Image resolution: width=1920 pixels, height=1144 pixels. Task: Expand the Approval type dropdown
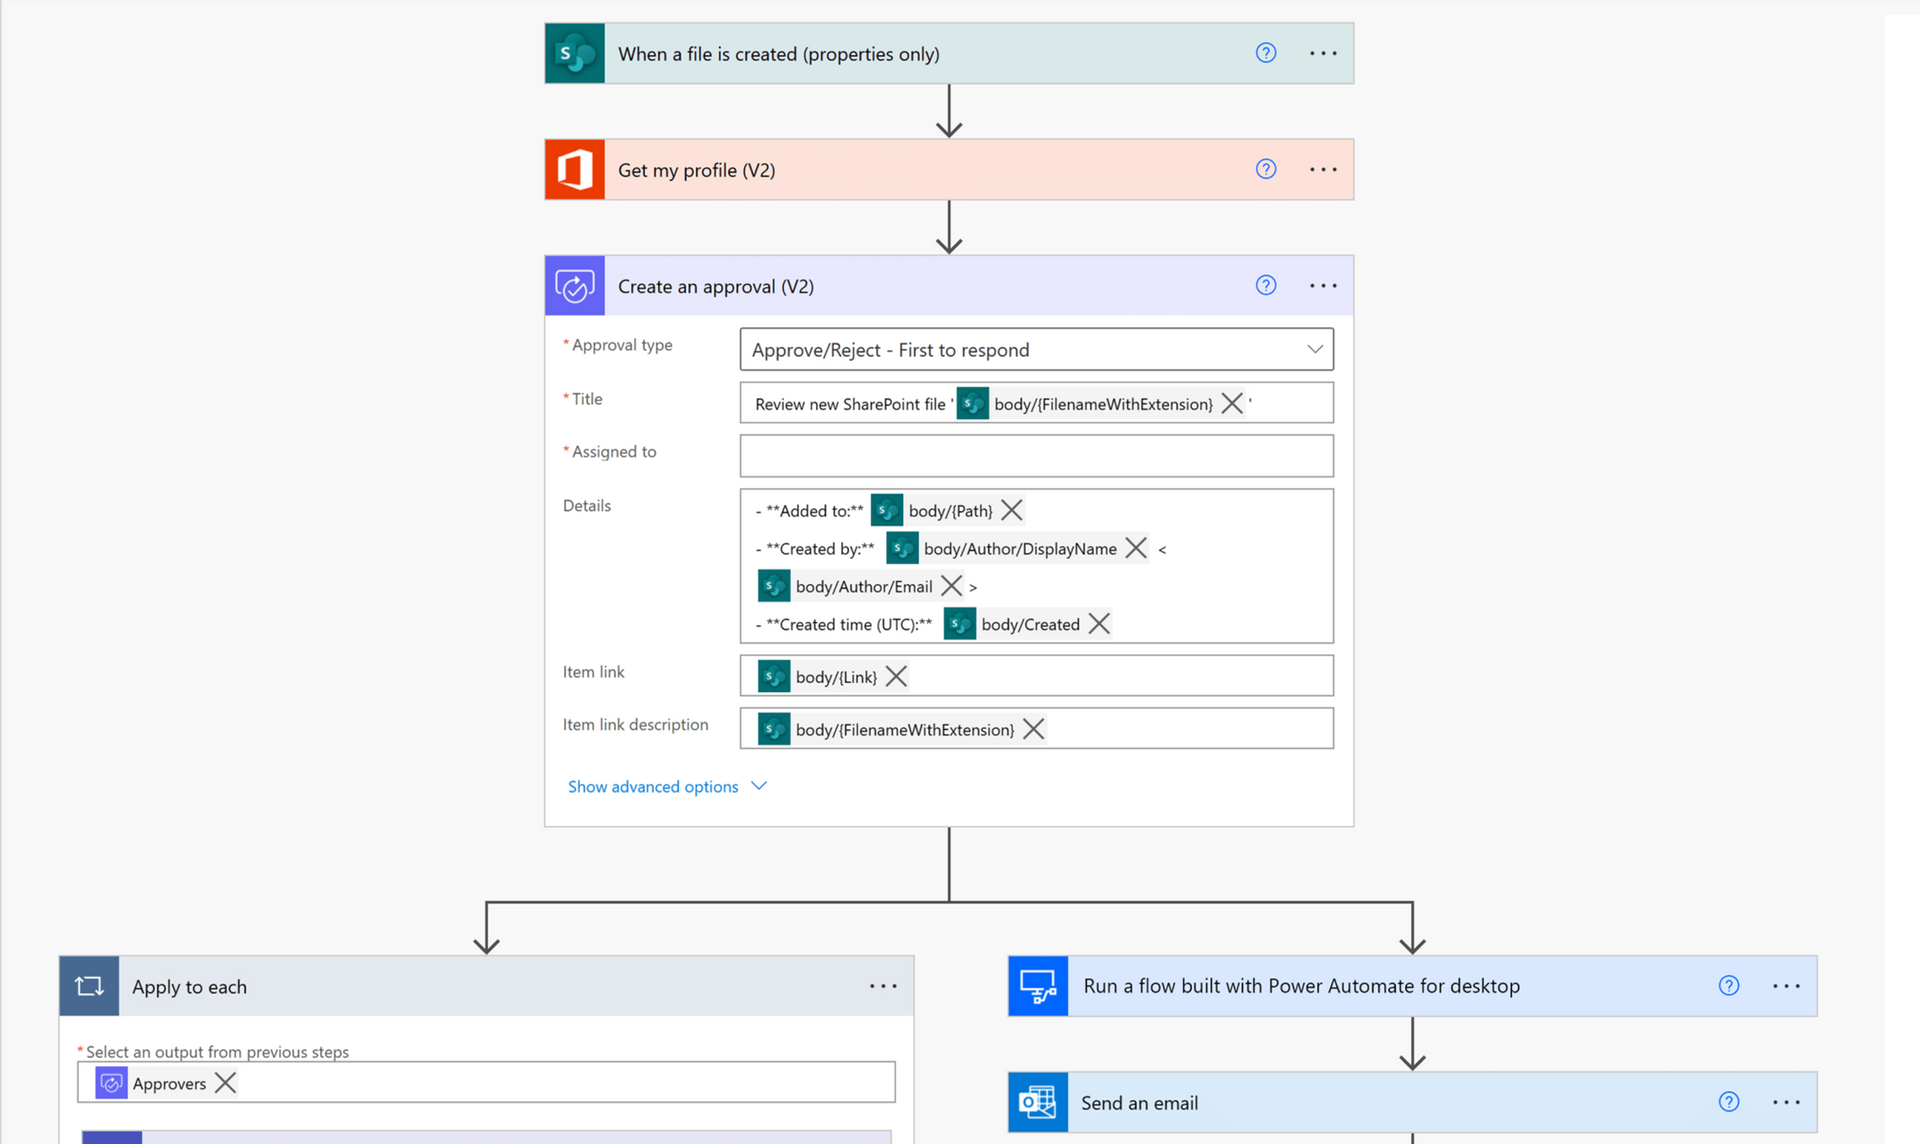pyautogui.click(x=1314, y=350)
